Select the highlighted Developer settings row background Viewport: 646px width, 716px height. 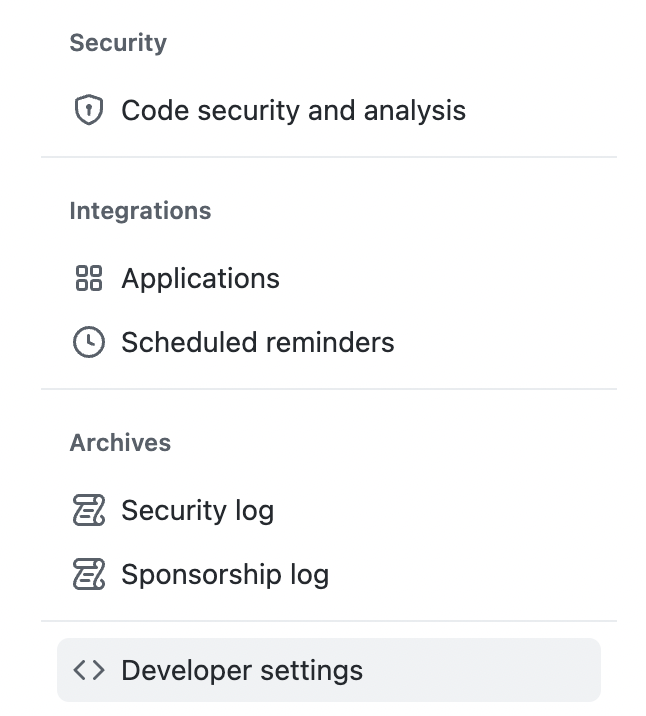pos(329,670)
